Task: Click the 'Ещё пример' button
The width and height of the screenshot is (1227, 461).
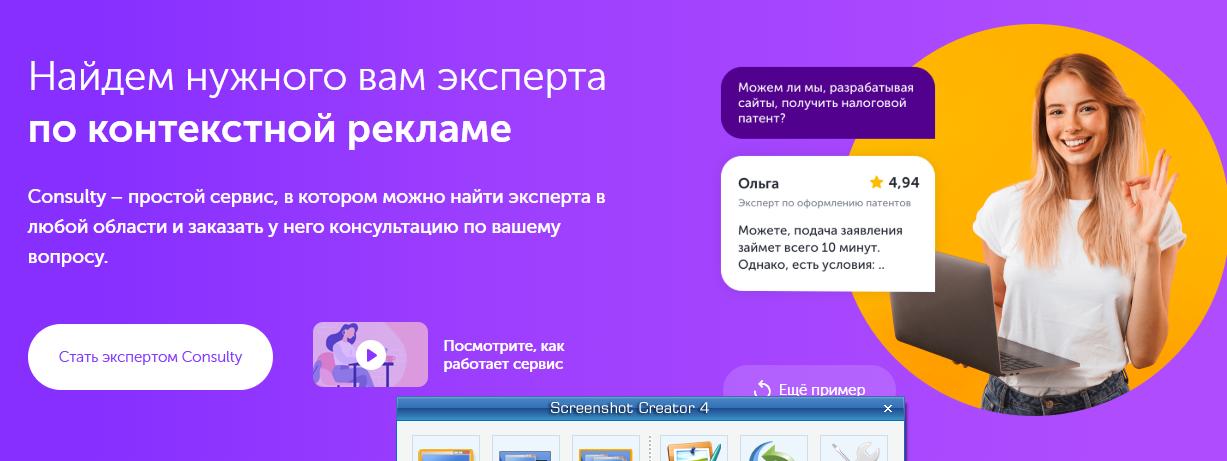Action: (x=809, y=382)
